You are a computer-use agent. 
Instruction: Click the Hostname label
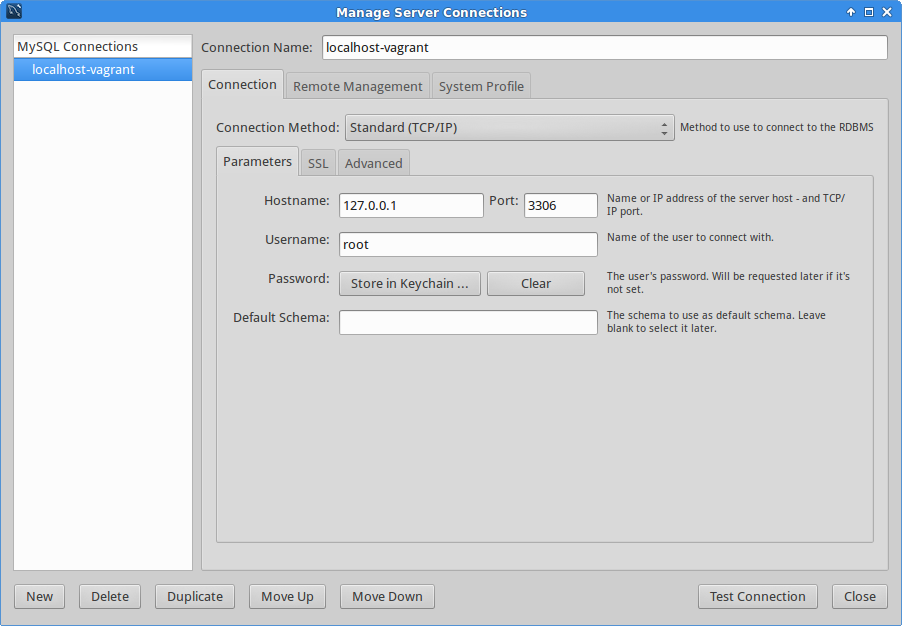point(297,201)
